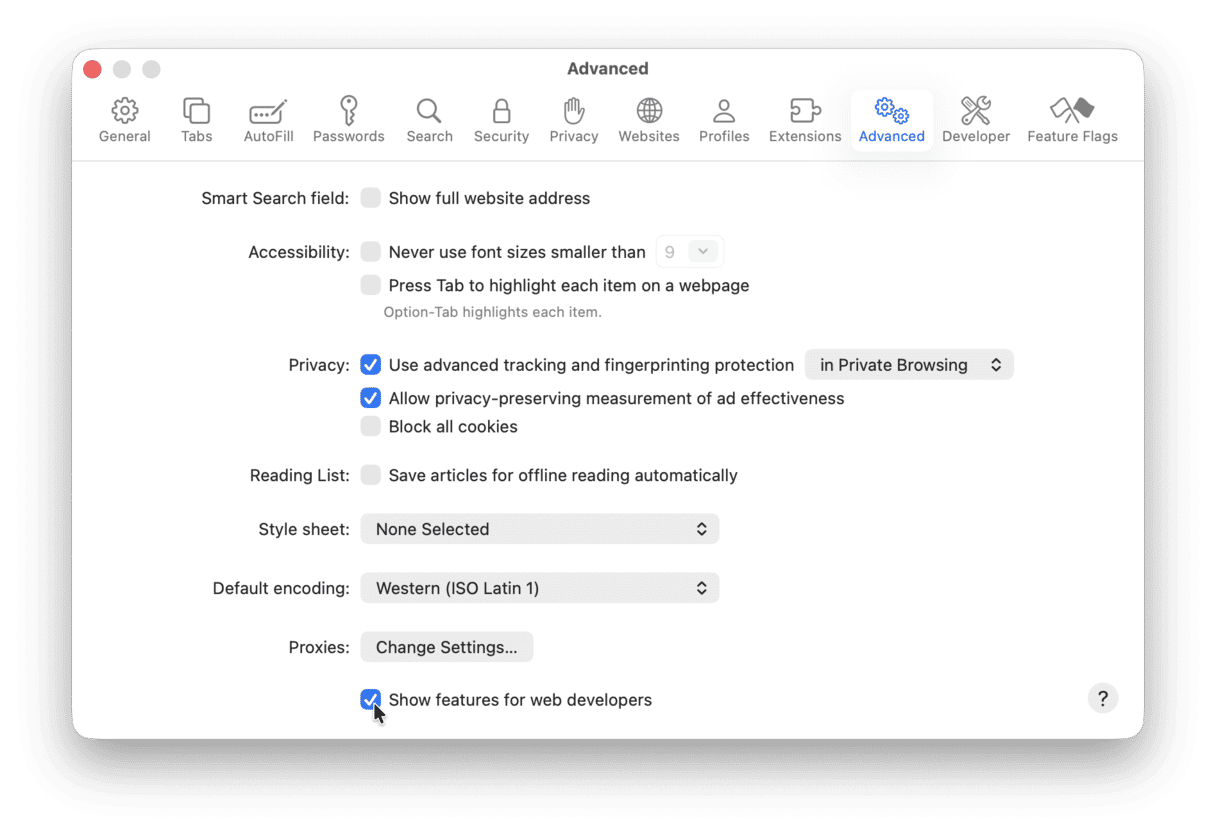Uncheck Show features for web developers
This screenshot has width=1216, height=834.
371,700
